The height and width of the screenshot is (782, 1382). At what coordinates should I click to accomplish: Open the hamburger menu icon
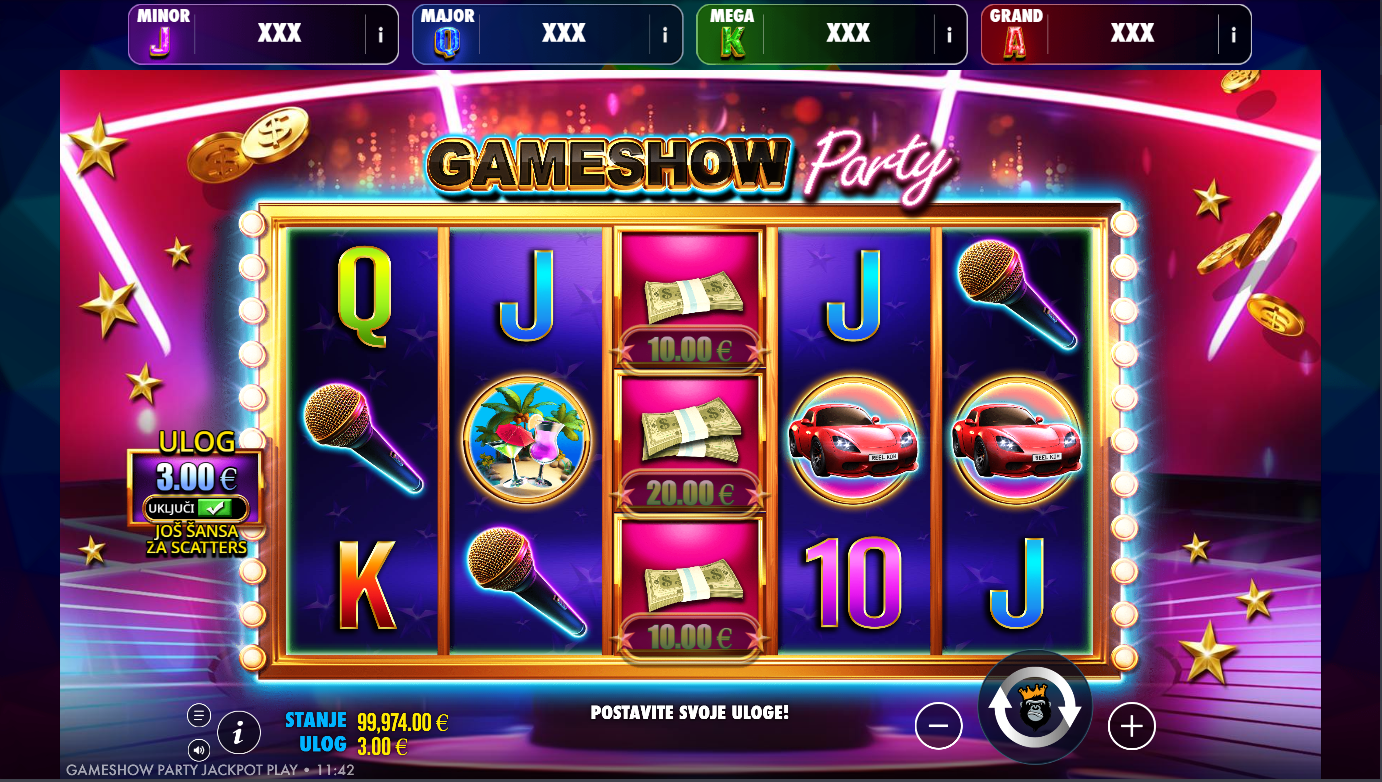(x=198, y=715)
